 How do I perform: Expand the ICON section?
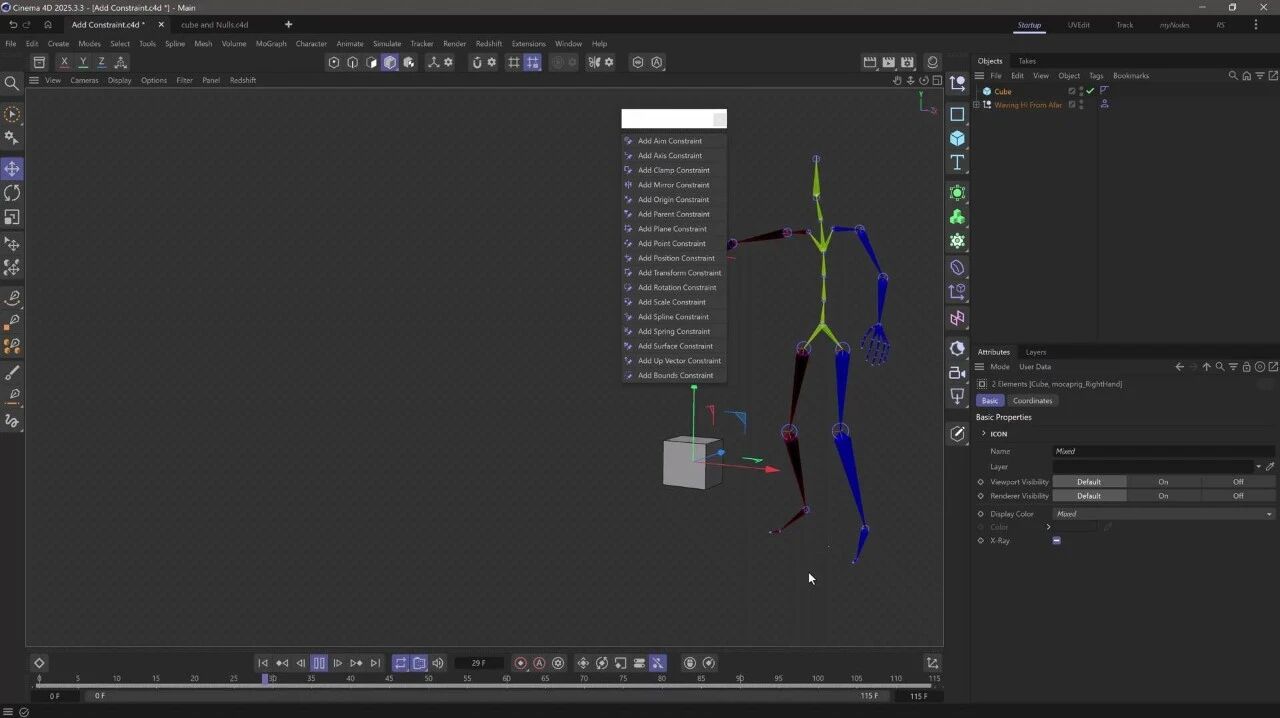pos(983,434)
